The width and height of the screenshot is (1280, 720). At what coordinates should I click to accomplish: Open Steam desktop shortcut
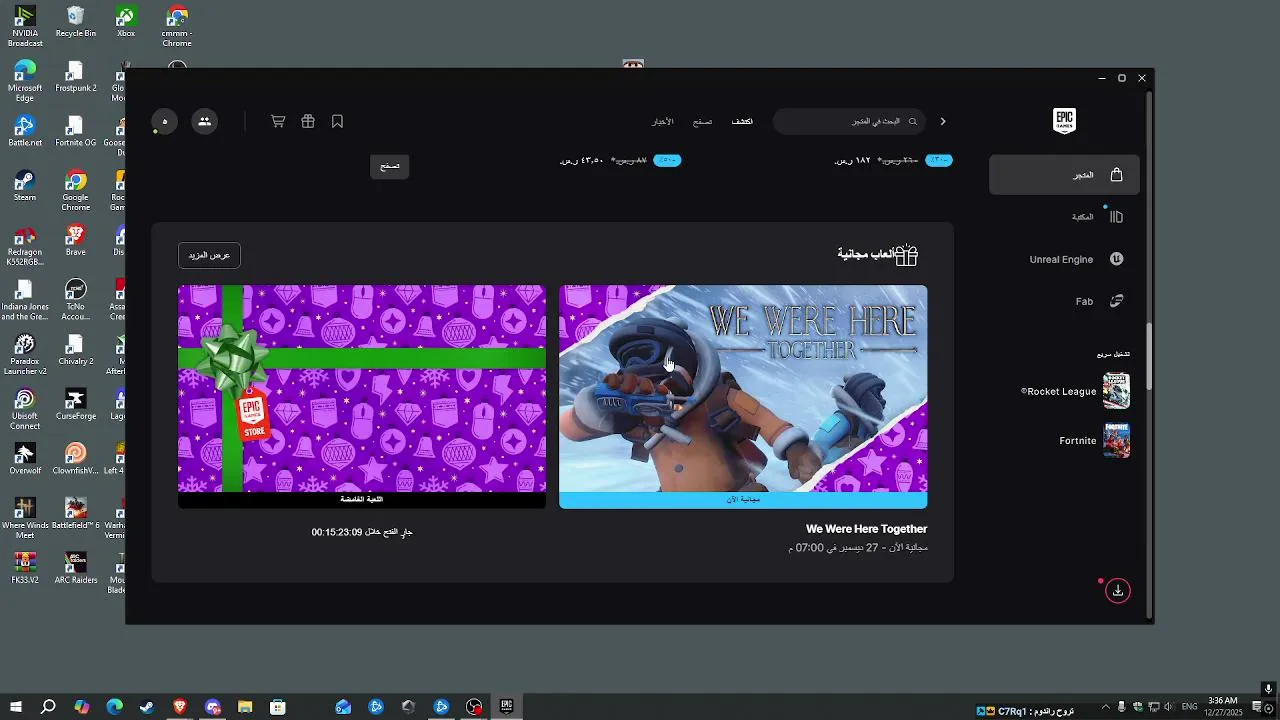click(25, 186)
